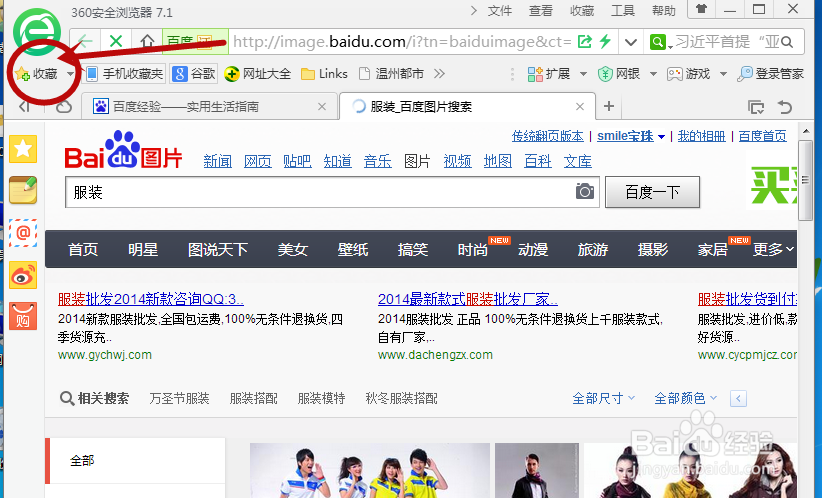Click the page vertical scrollbar thumb
This screenshot has width=822, height=498.
(805, 181)
